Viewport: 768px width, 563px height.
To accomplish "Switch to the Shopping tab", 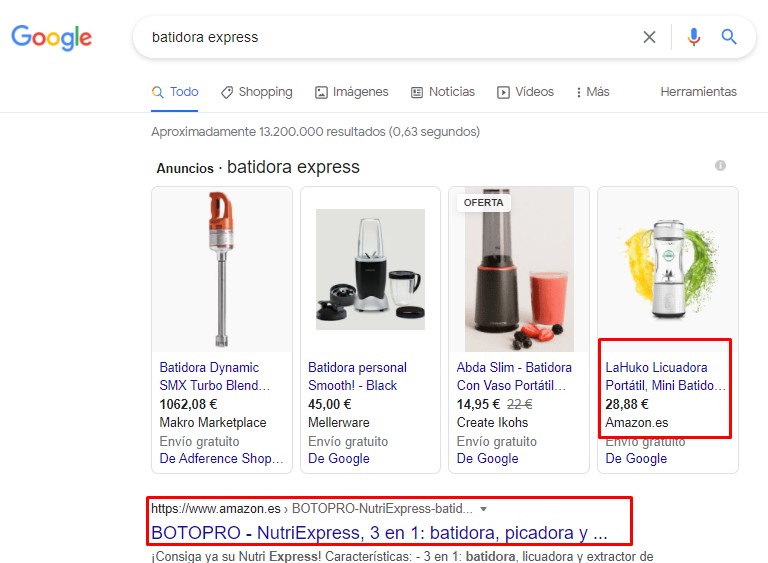I will pos(257,92).
